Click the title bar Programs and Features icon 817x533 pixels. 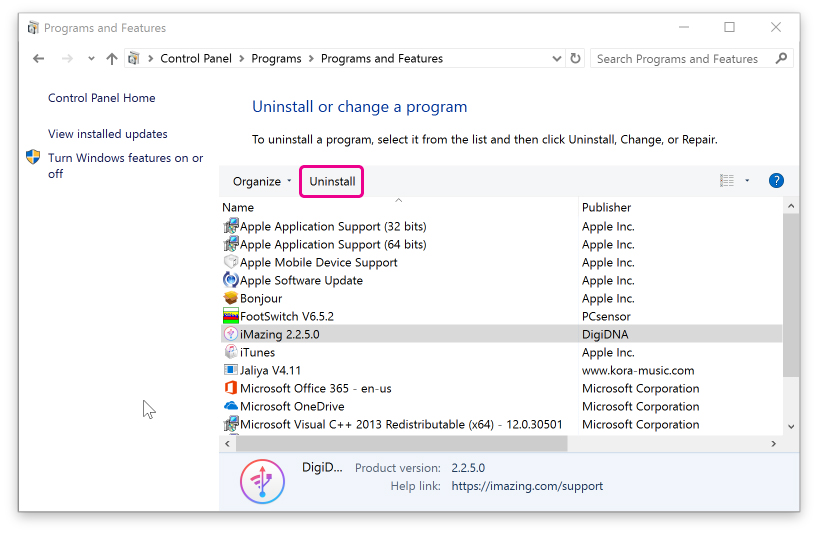tap(33, 28)
